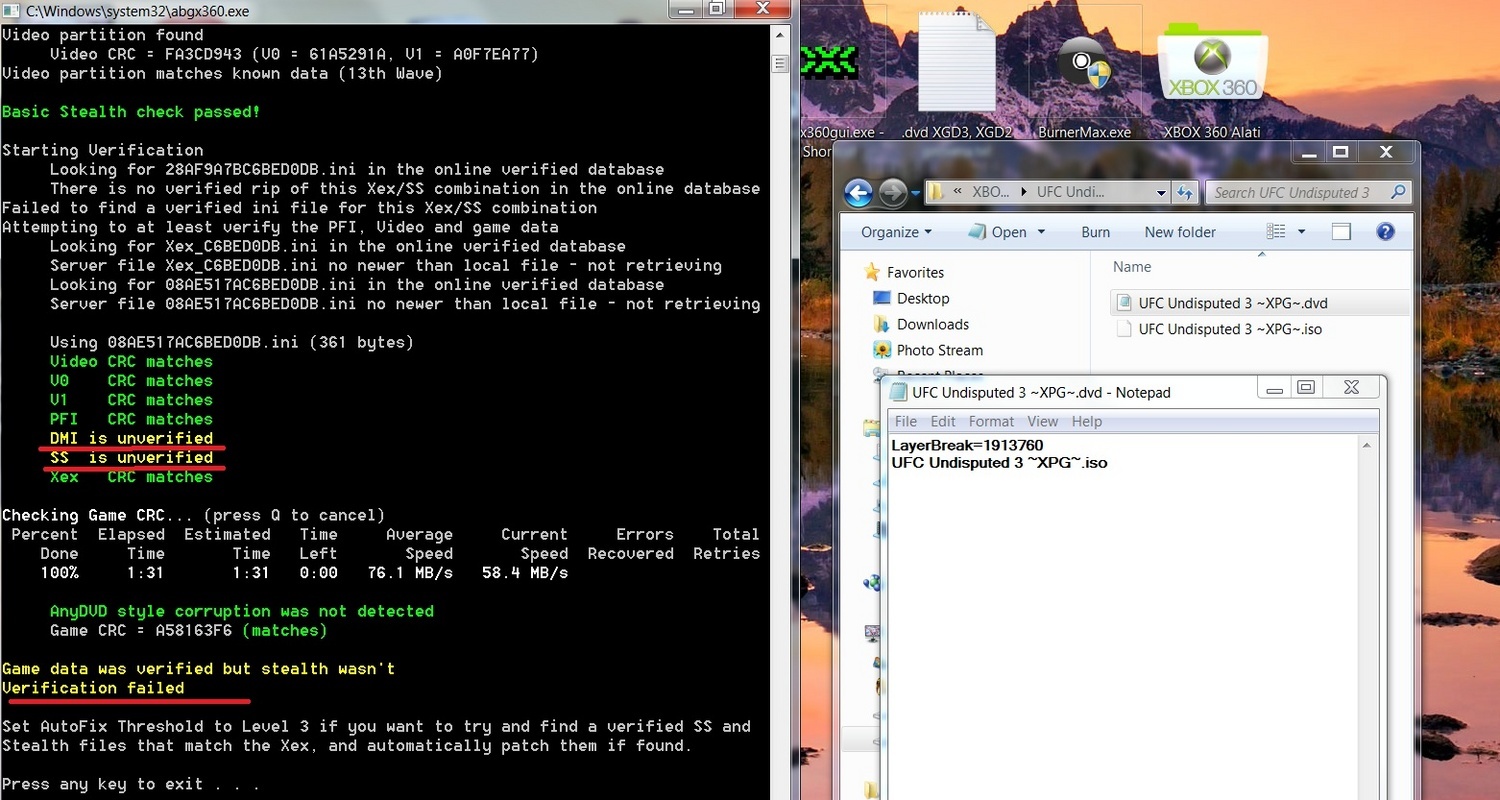
Task: Open Explorer help with the question mark
Action: coord(1385,232)
